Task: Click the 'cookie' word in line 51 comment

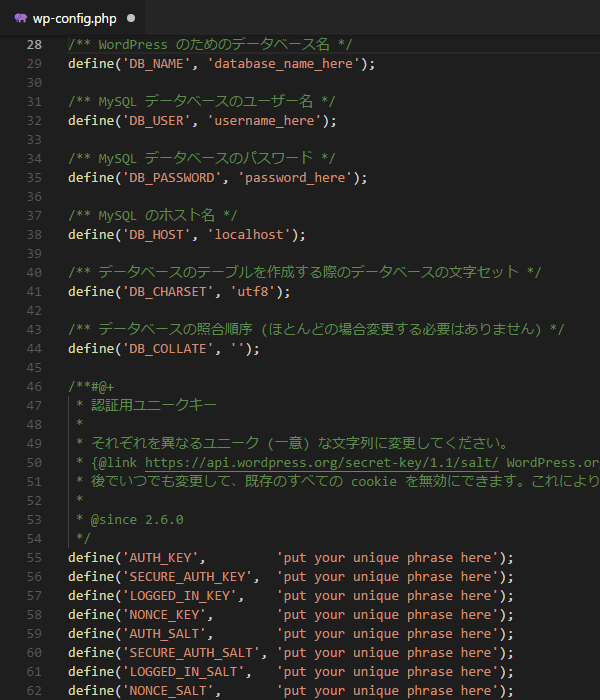Action: 374,482
